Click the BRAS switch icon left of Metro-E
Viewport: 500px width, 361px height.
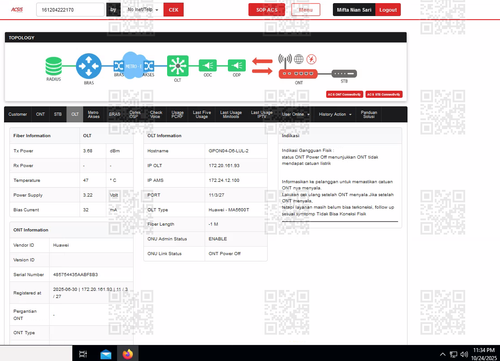(x=118, y=66)
